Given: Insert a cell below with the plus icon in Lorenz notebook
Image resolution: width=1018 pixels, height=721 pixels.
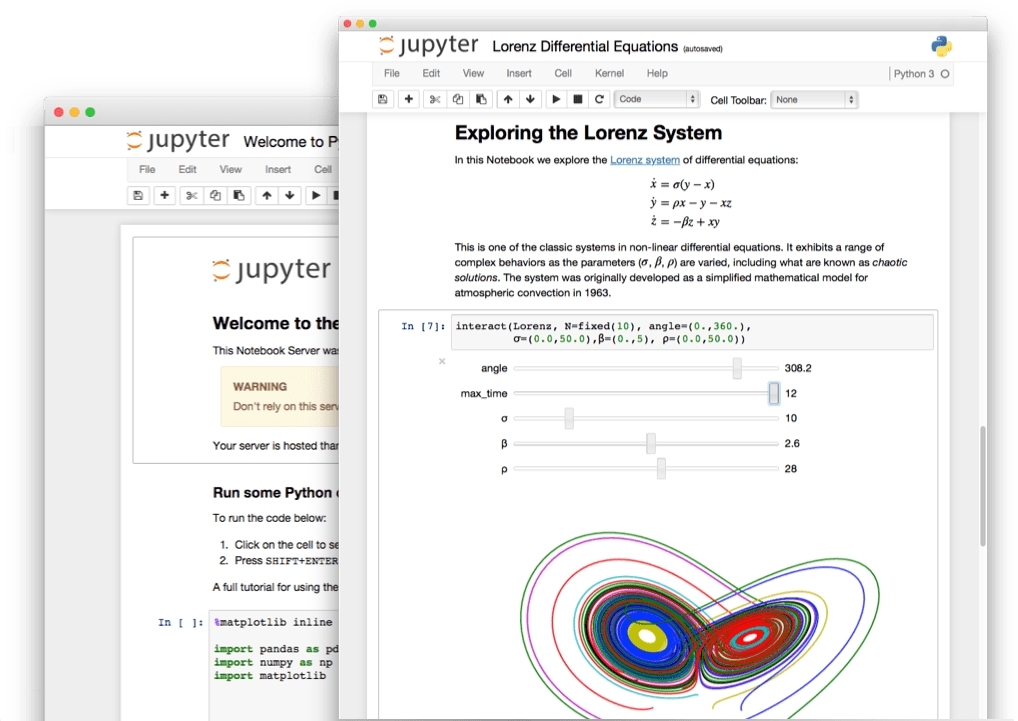Looking at the screenshot, I should click(x=408, y=99).
